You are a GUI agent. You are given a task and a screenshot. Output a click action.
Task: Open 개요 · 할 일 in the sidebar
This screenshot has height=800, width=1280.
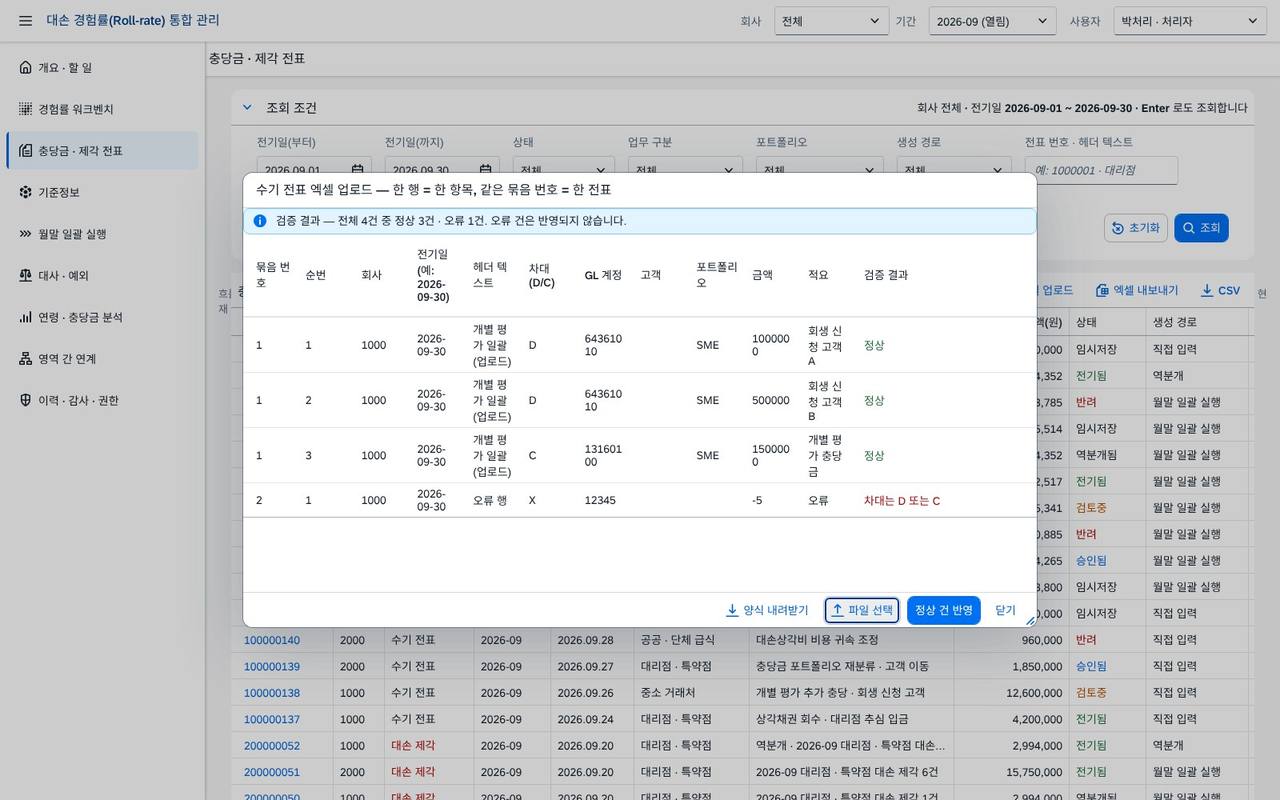102,68
